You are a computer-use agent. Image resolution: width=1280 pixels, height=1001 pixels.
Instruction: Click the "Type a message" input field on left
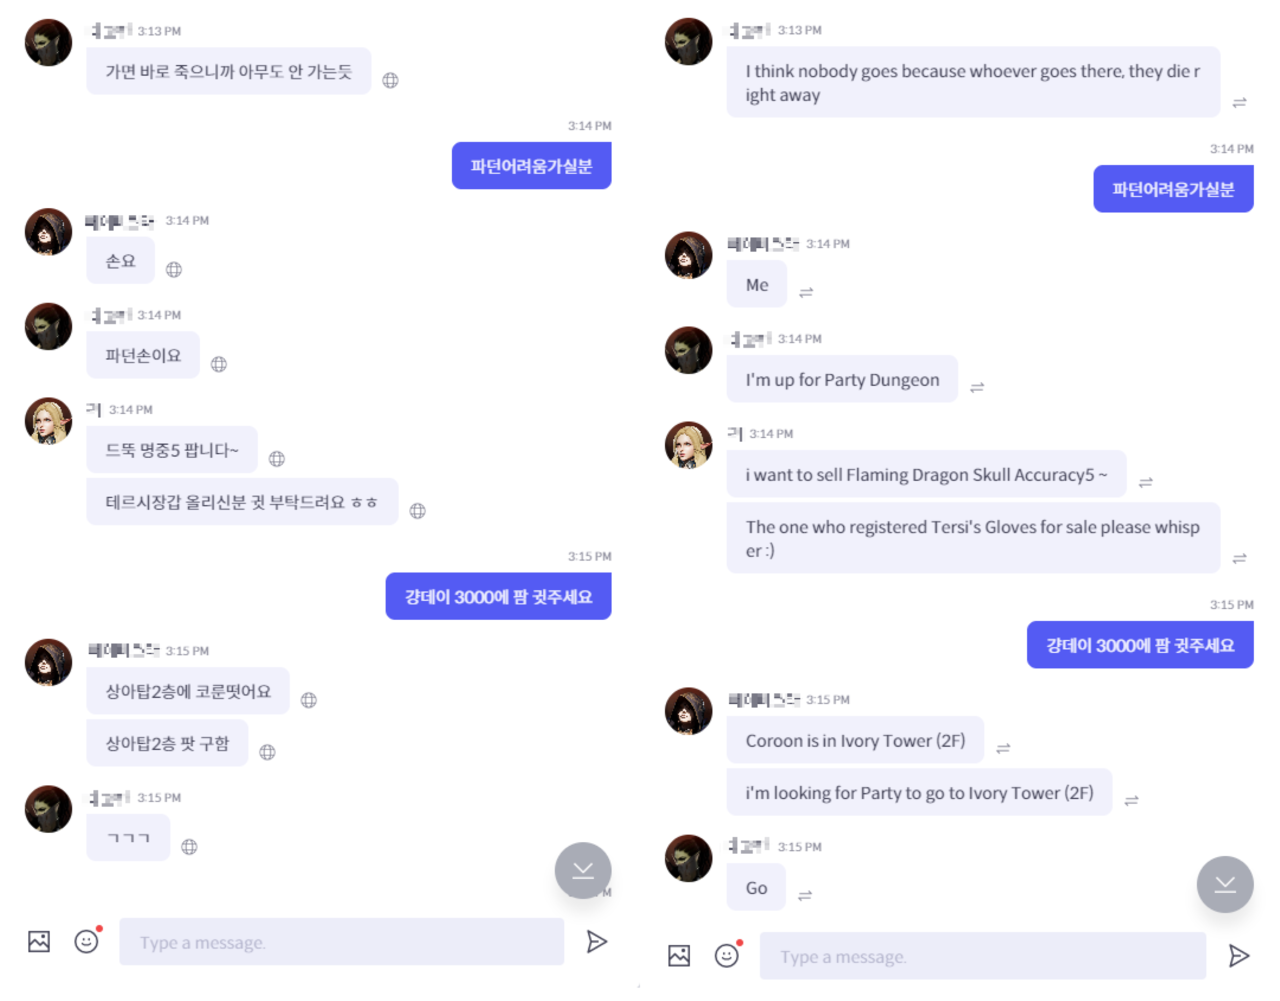coord(340,941)
